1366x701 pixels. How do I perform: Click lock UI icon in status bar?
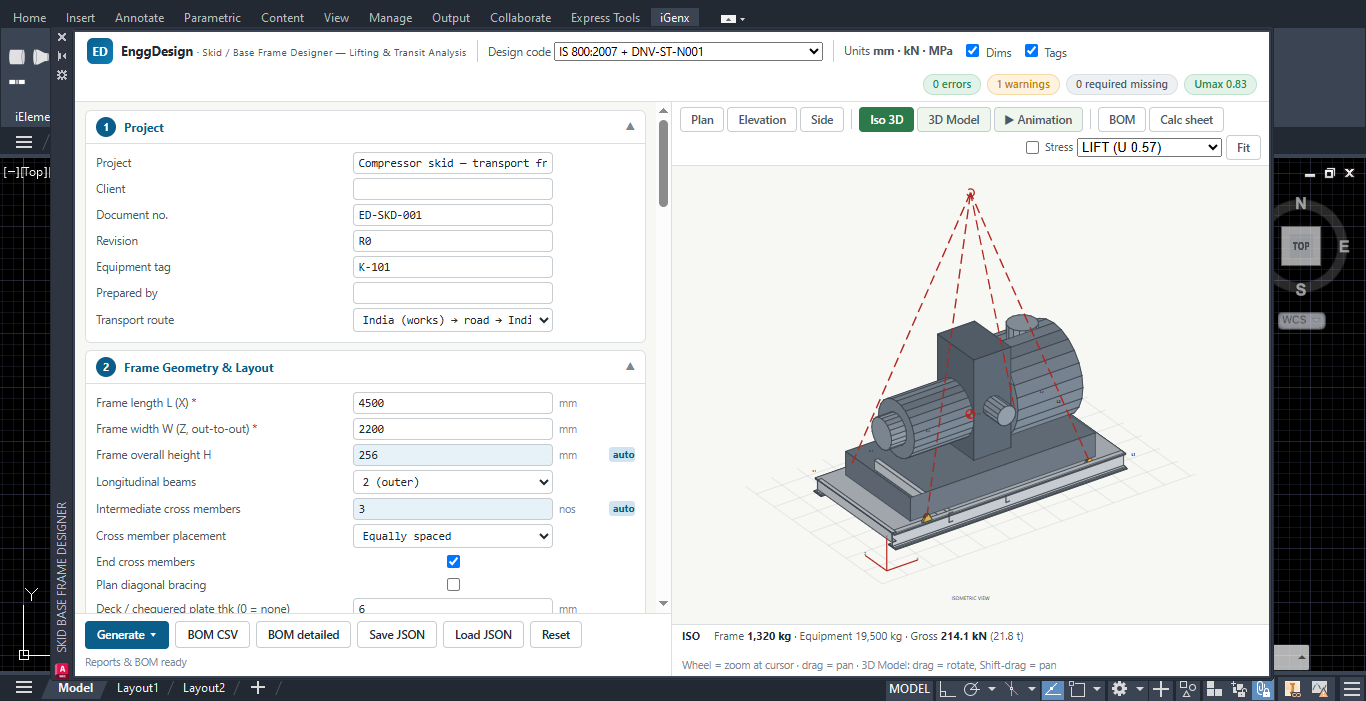pyautogui.click(x=1241, y=689)
